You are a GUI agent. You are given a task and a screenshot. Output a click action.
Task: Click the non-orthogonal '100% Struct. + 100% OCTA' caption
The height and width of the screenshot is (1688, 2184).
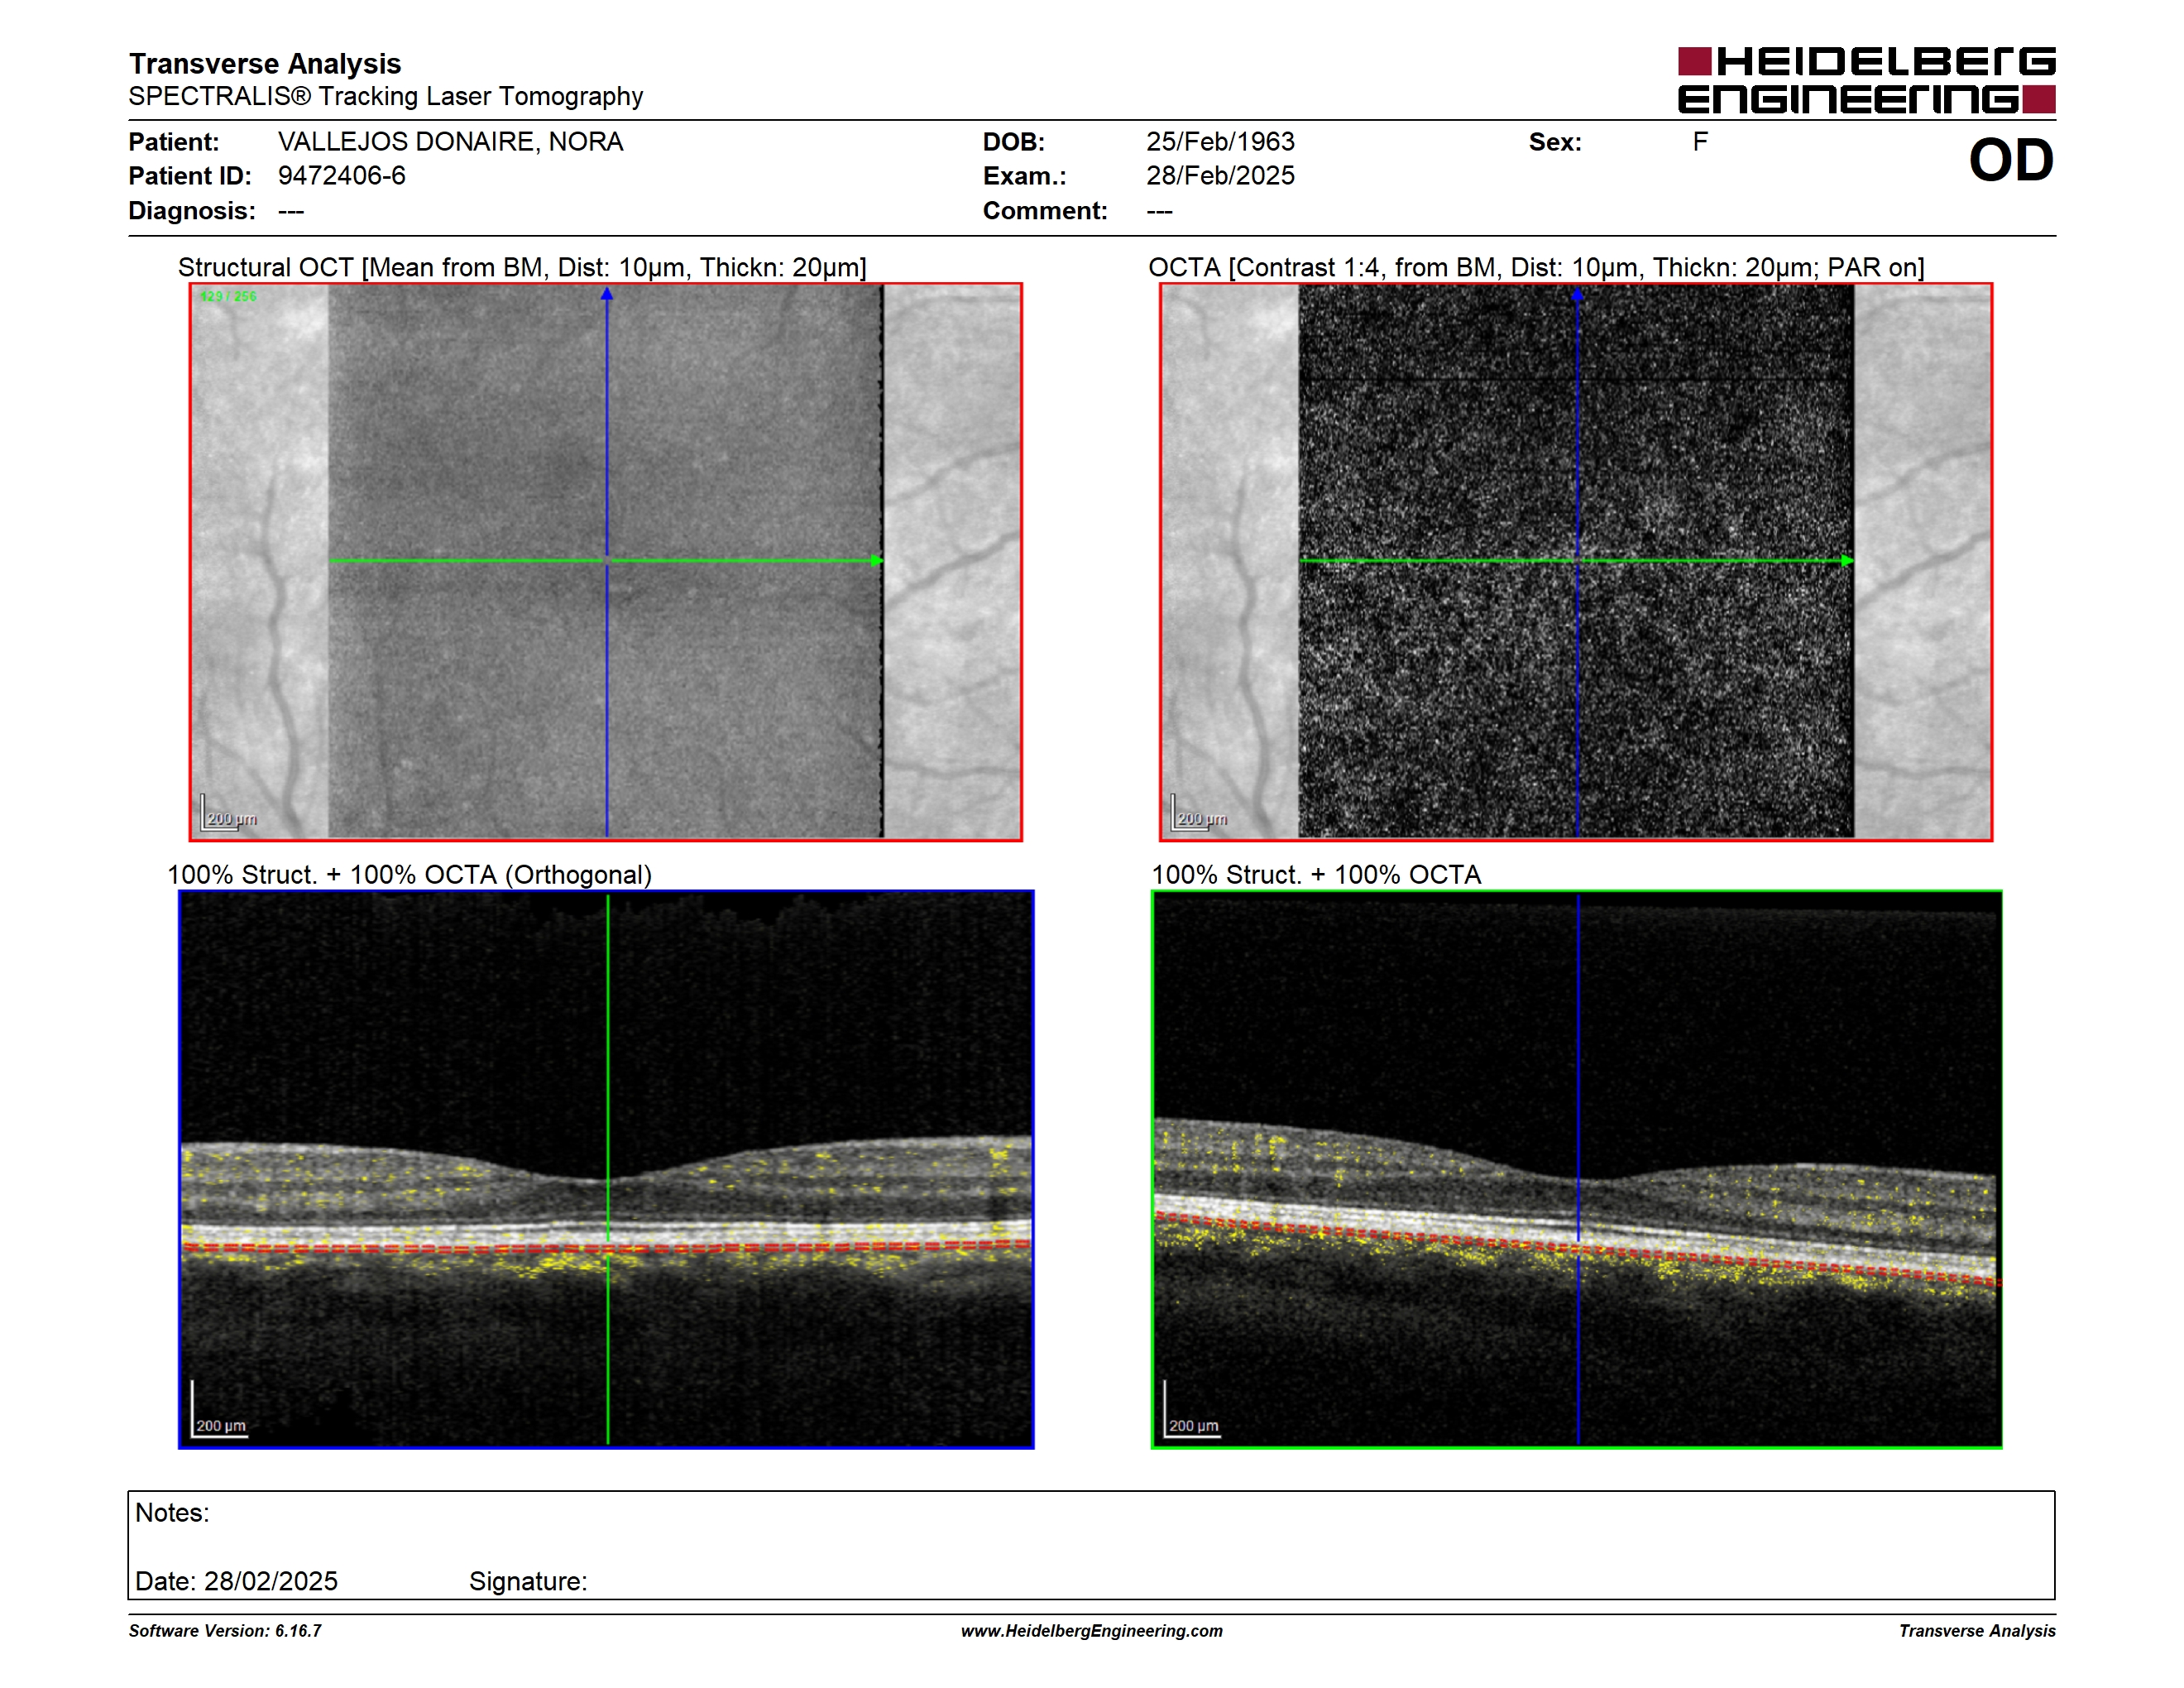pyautogui.click(x=1316, y=875)
